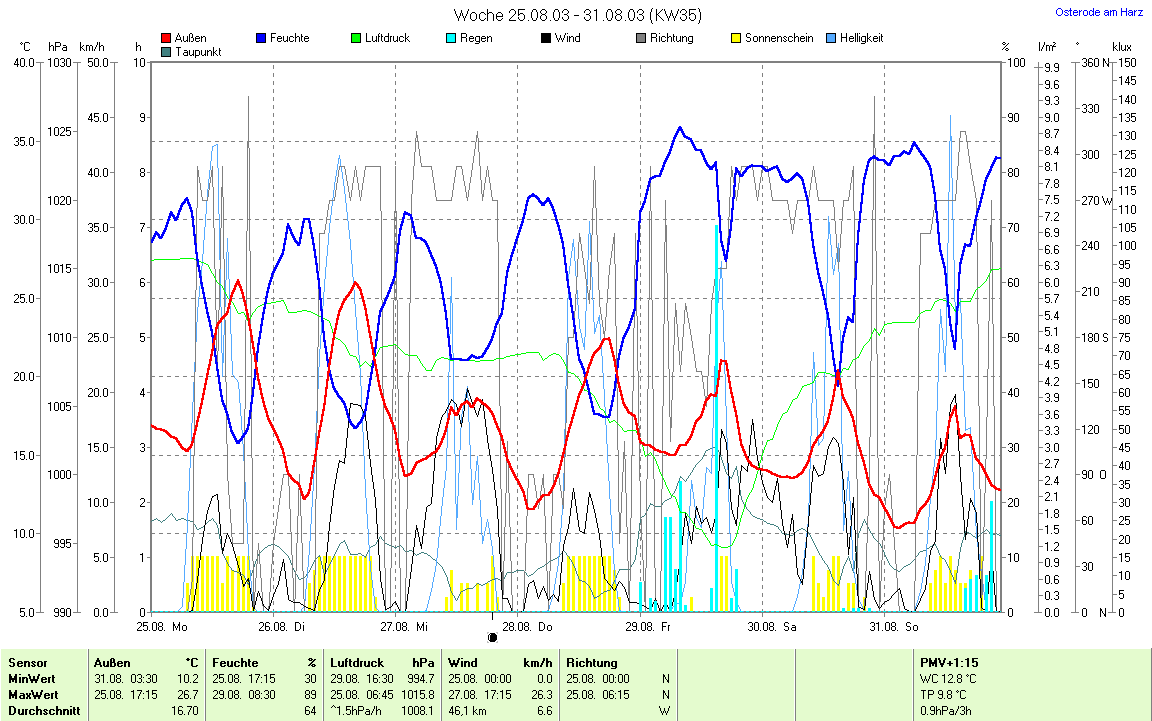The width and height of the screenshot is (1152, 721).
Task: Click the blue Feuchte legend swatch
Action: click(x=262, y=39)
